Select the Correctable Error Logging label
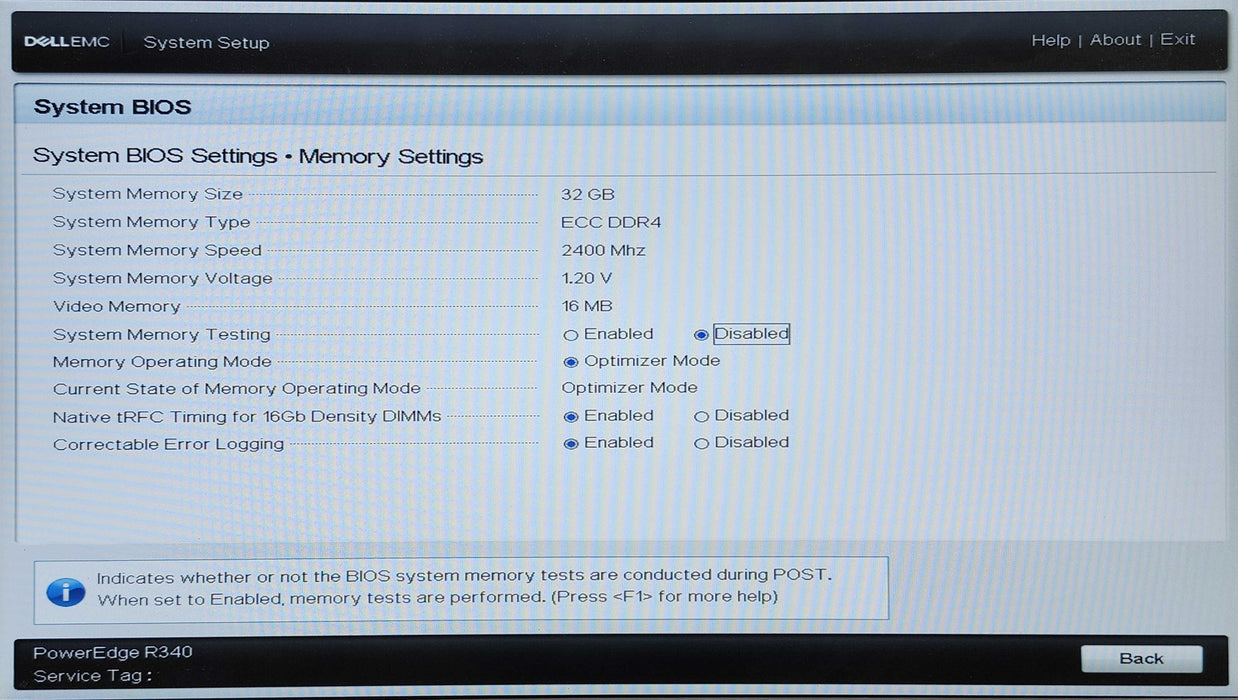 169,444
